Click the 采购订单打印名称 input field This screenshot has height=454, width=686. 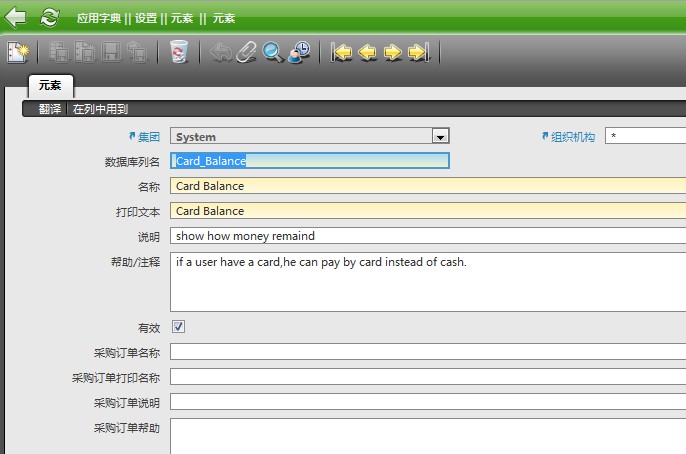pyautogui.click(x=428, y=377)
